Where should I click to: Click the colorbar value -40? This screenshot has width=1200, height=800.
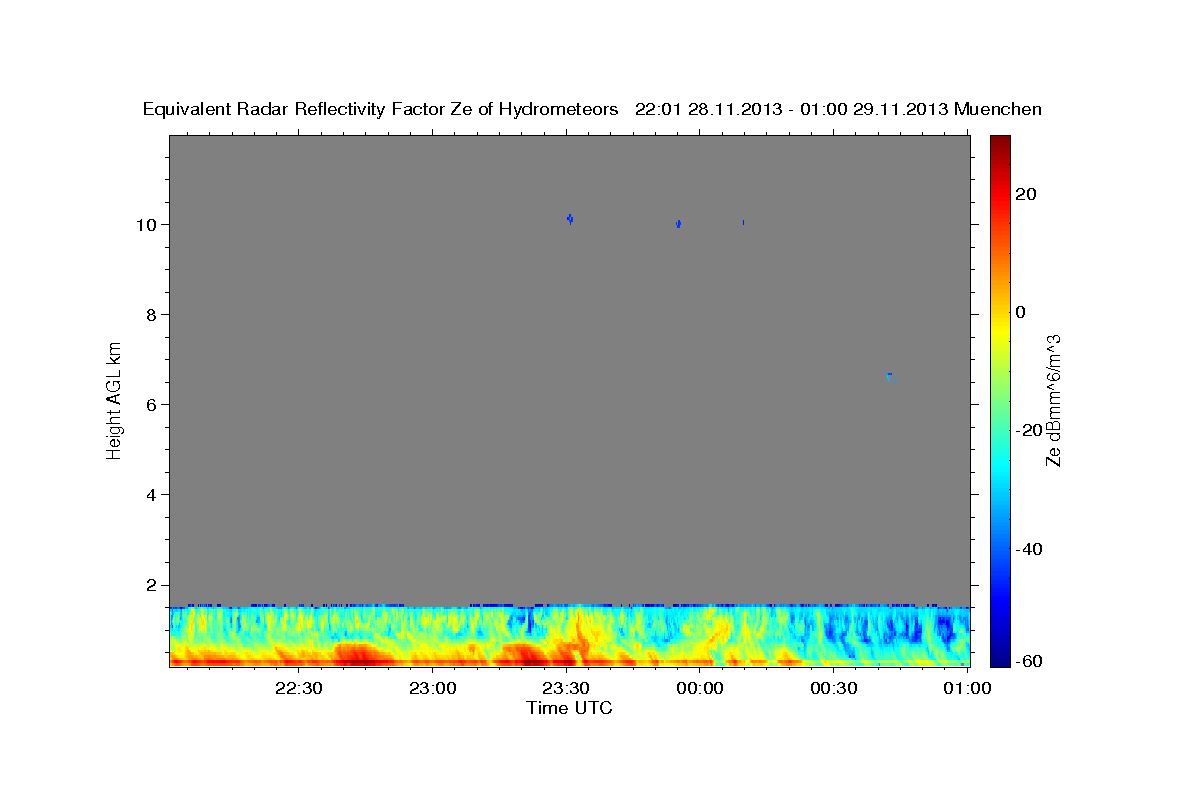[1028, 549]
